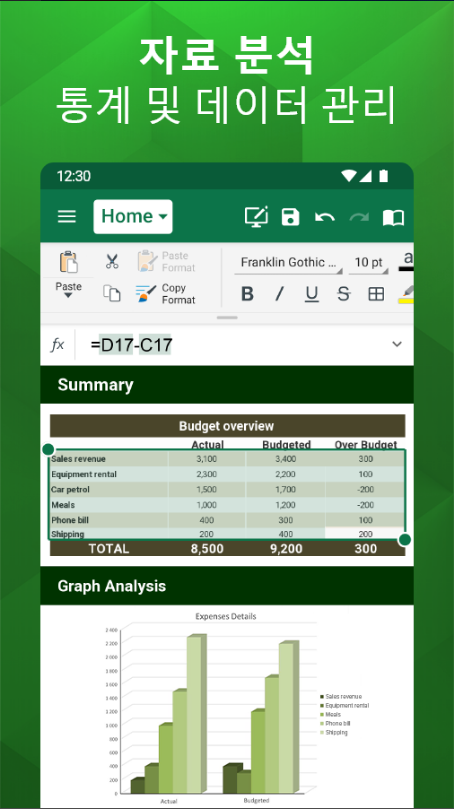
Task: Select the Budgeted column header
Action: [286, 444]
